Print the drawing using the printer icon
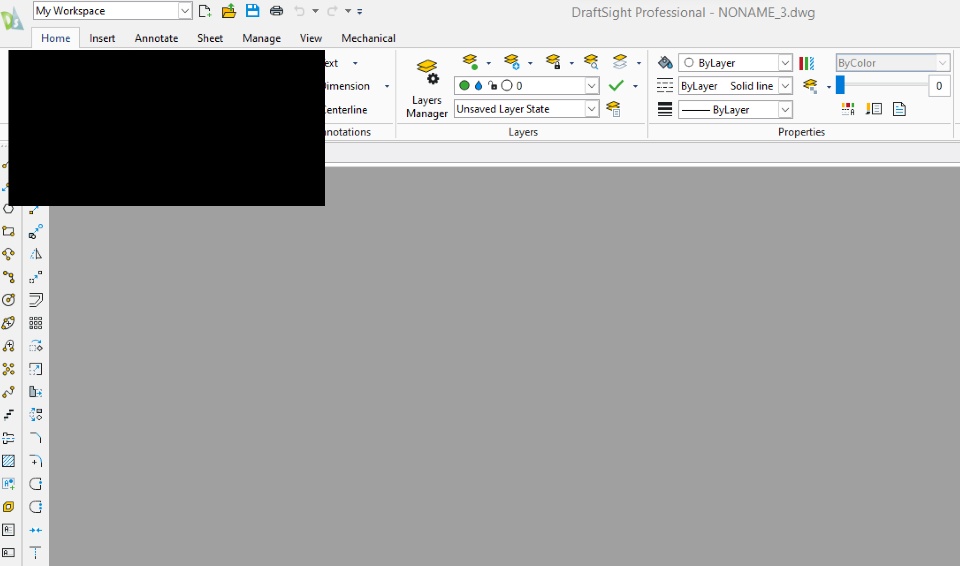The image size is (960, 566). (x=276, y=10)
